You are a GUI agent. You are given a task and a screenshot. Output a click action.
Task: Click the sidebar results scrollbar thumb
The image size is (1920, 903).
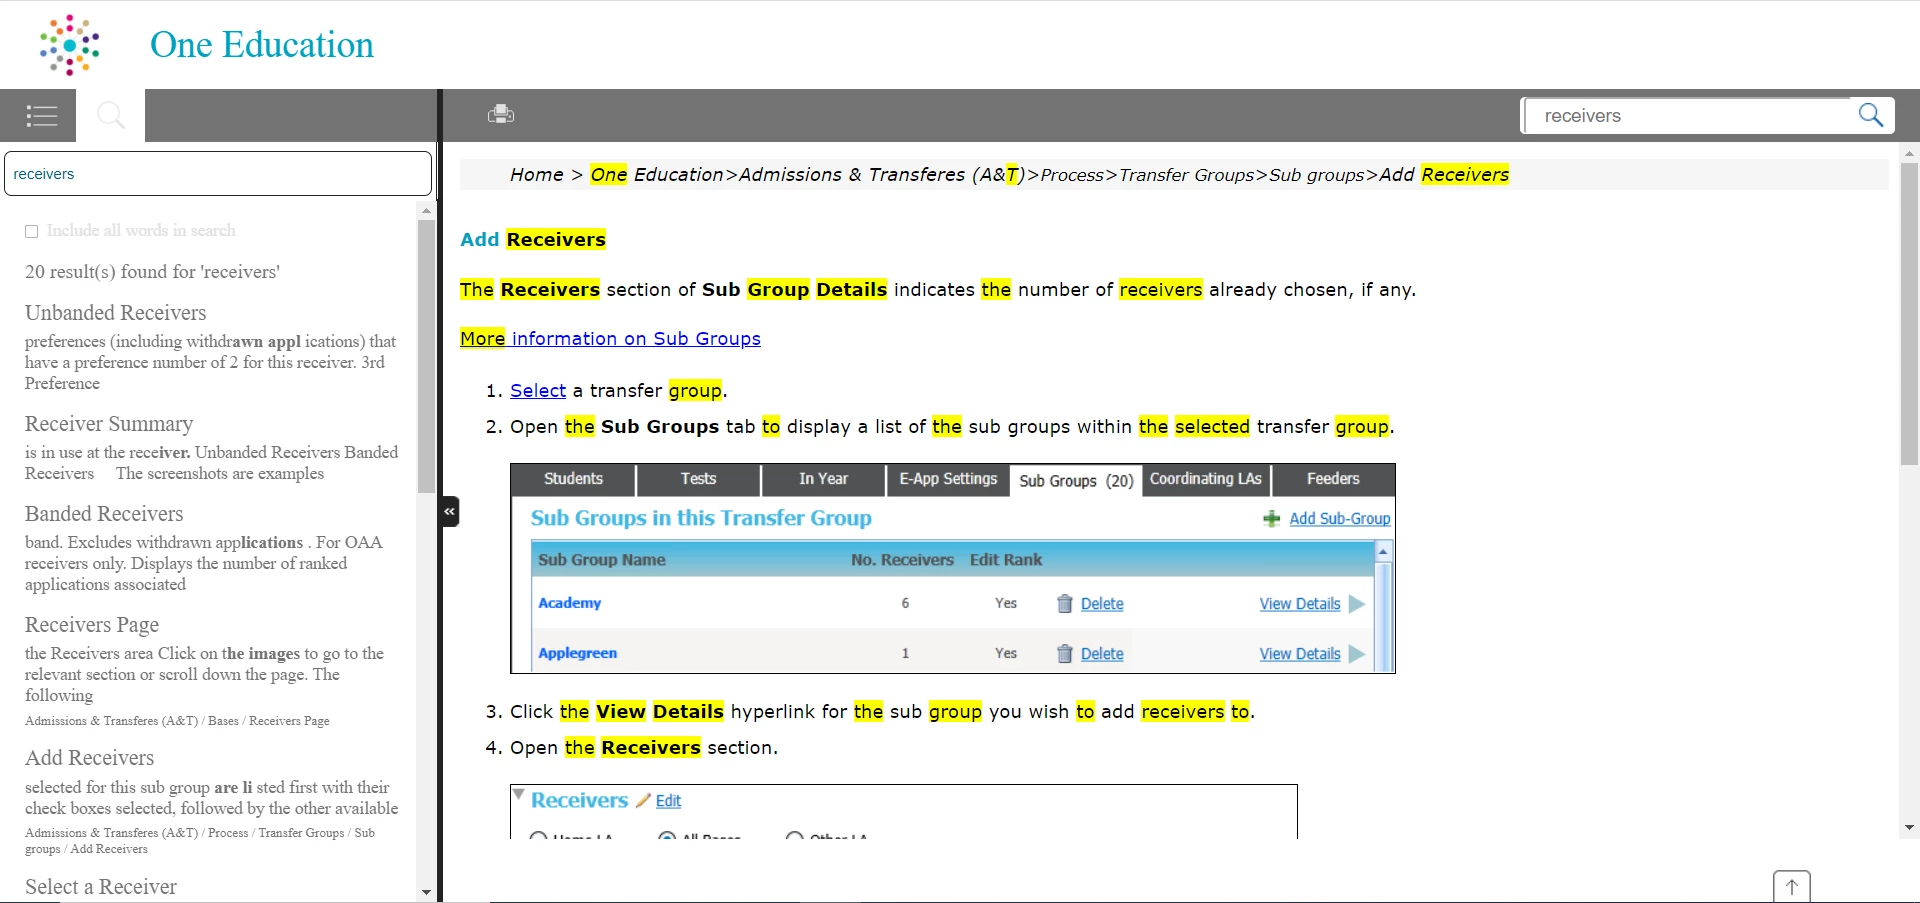[426, 355]
